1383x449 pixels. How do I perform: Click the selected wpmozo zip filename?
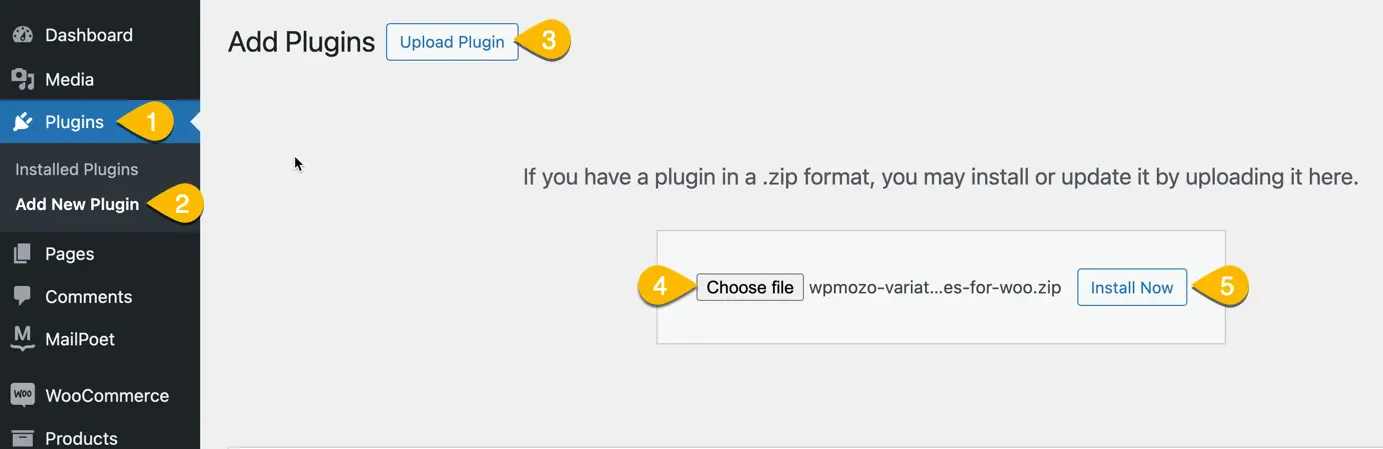click(934, 288)
